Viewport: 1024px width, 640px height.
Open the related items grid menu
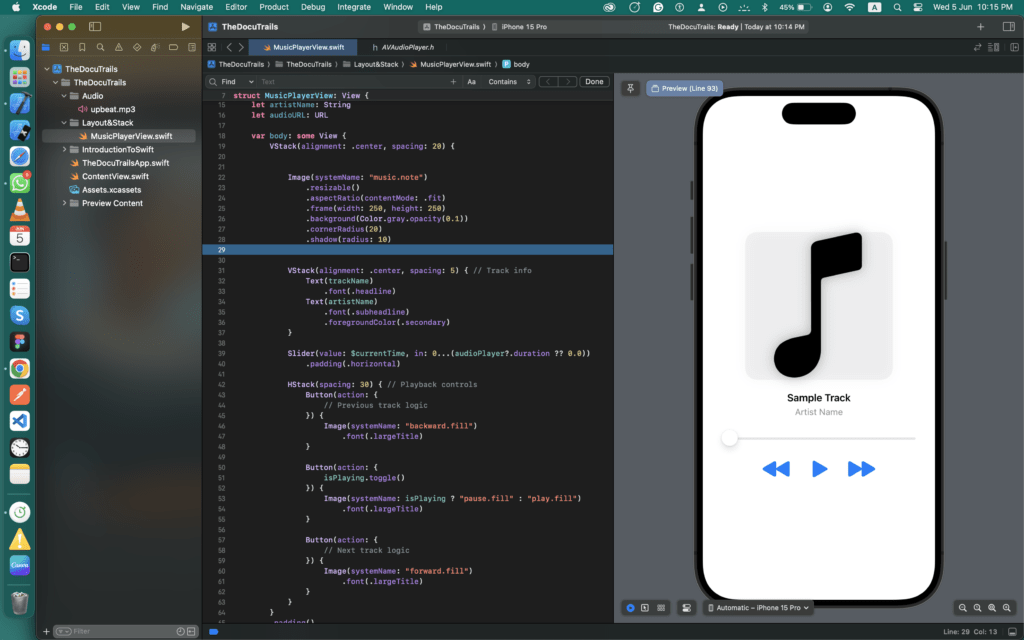tap(212, 47)
